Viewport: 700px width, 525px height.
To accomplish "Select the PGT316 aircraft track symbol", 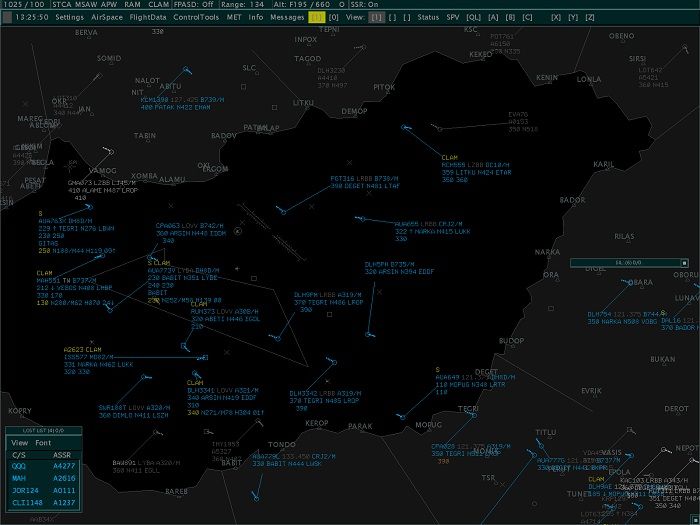I will 283,212.
